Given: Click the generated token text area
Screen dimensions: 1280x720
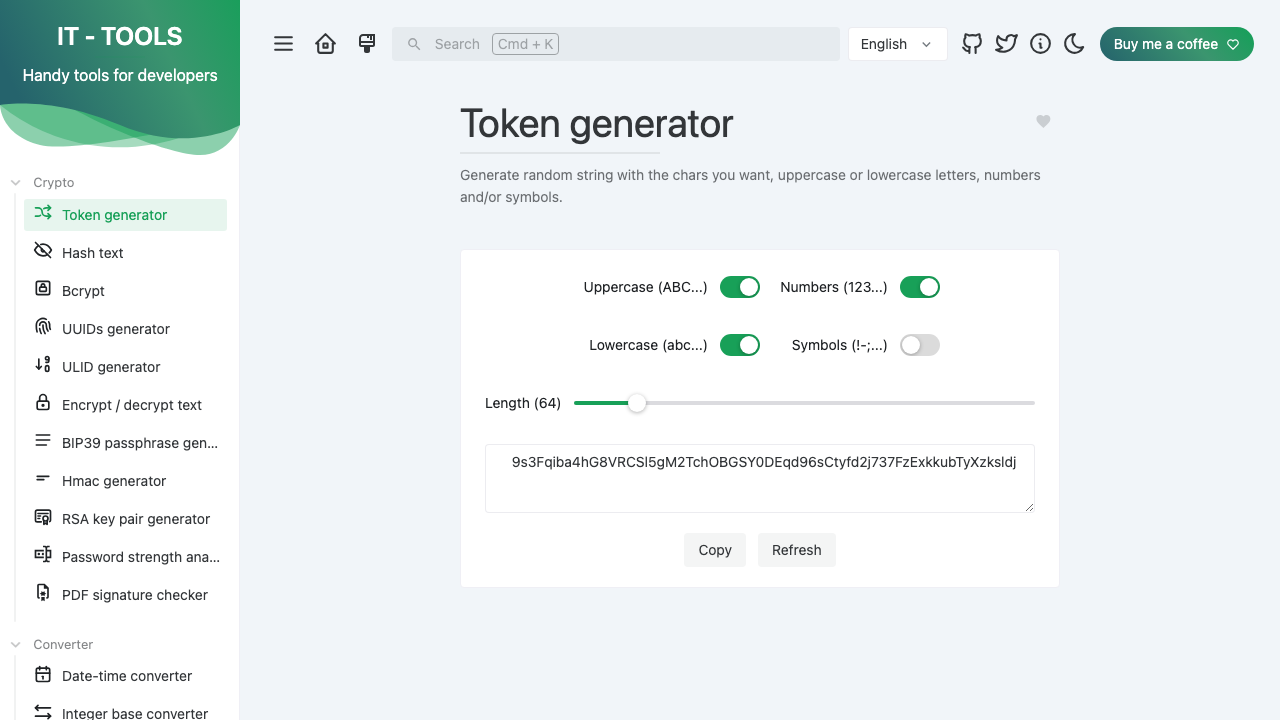Looking at the screenshot, I should click(760, 478).
